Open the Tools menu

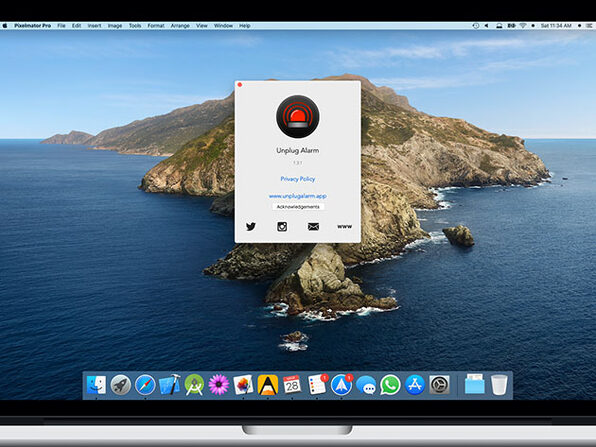(x=135, y=26)
